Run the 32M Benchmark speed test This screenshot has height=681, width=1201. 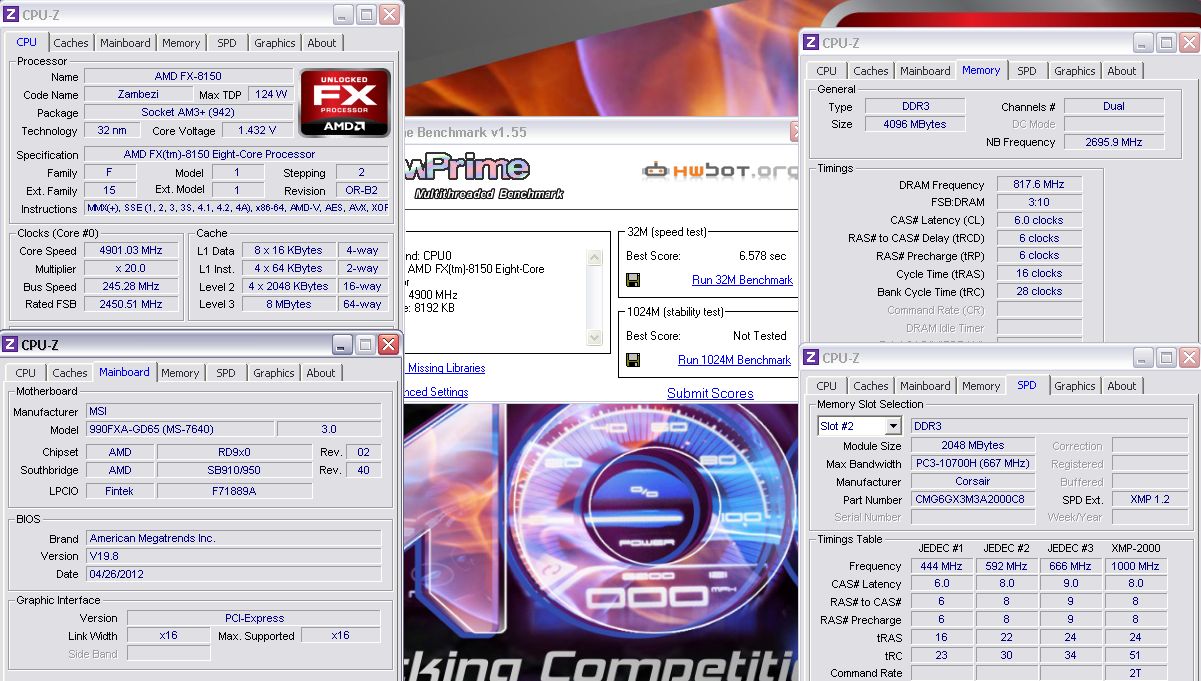742,280
